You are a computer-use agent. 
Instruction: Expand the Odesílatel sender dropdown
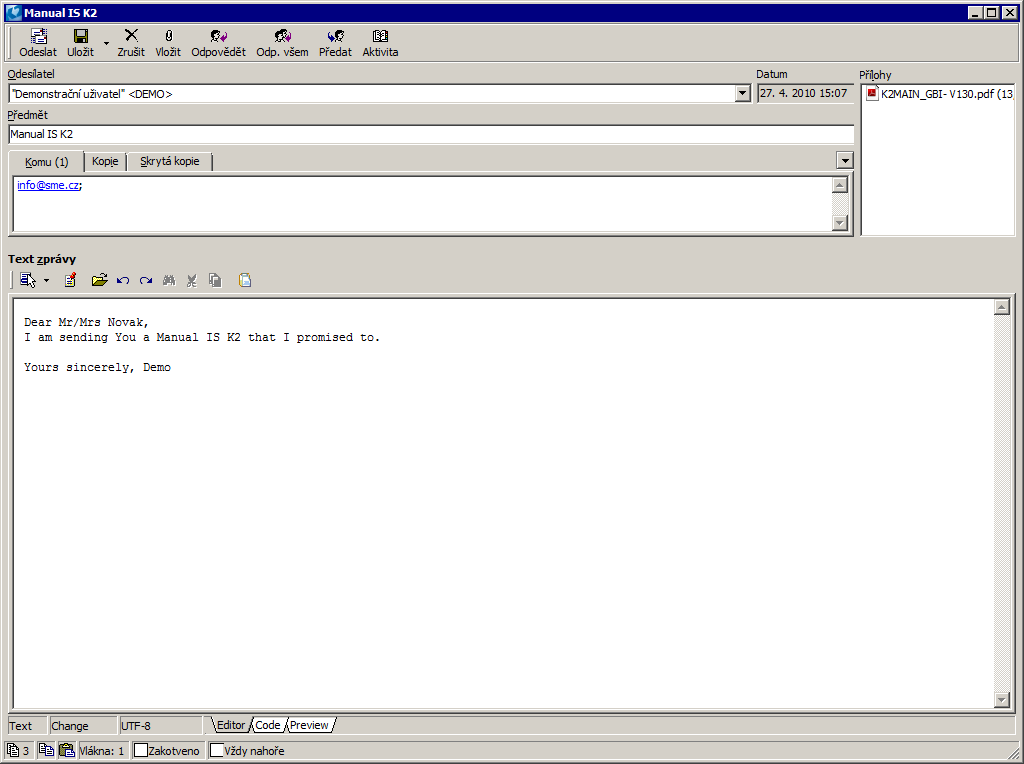742,94
